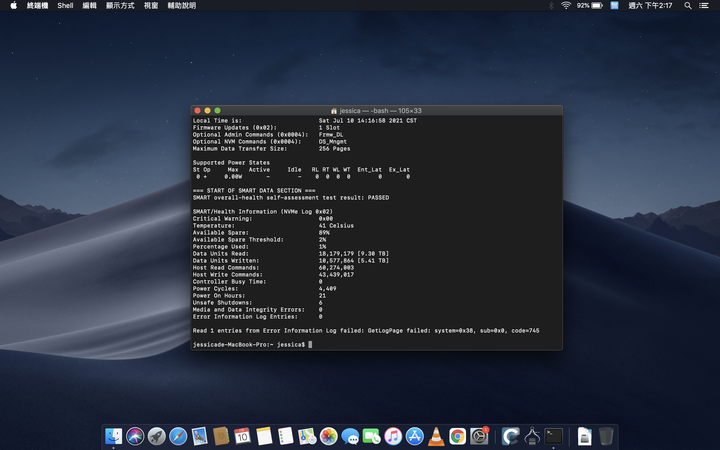The height and width of the screenshot is (450, 720).
Task: Click the Bluetooth status icon
Action: pos(551,6)
